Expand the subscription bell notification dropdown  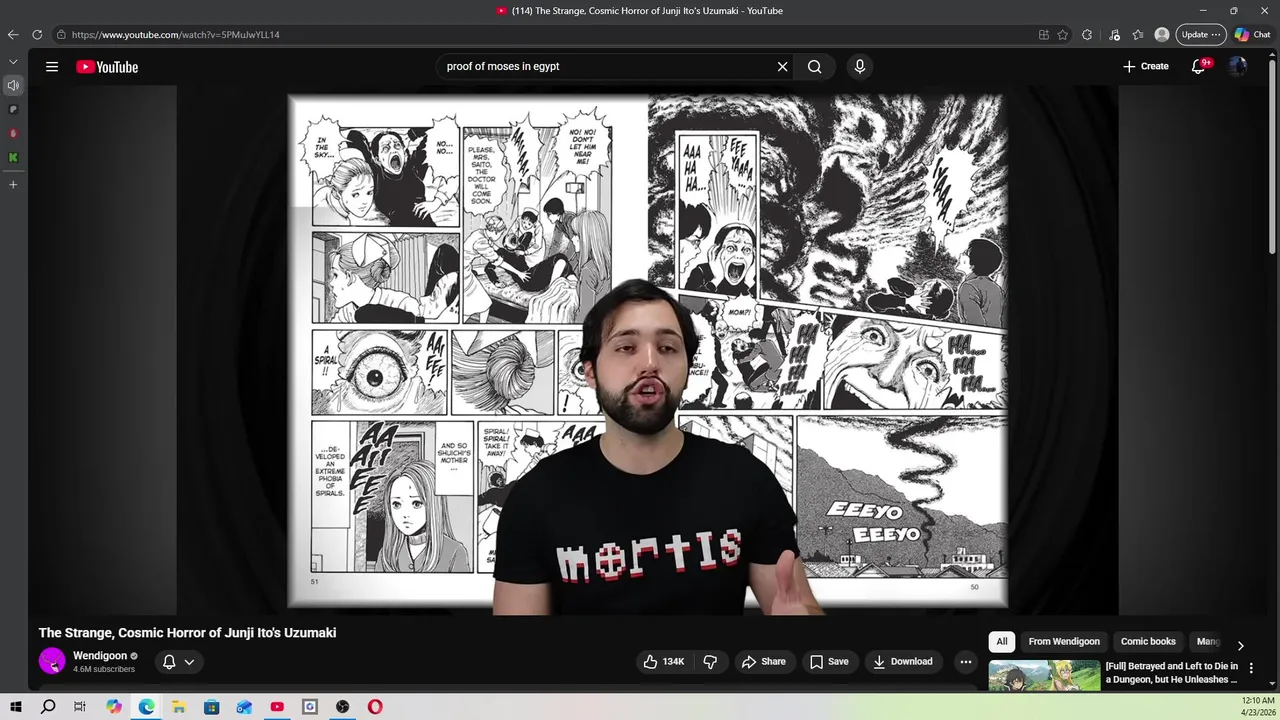pyautogui.click(x=178, y=661)
